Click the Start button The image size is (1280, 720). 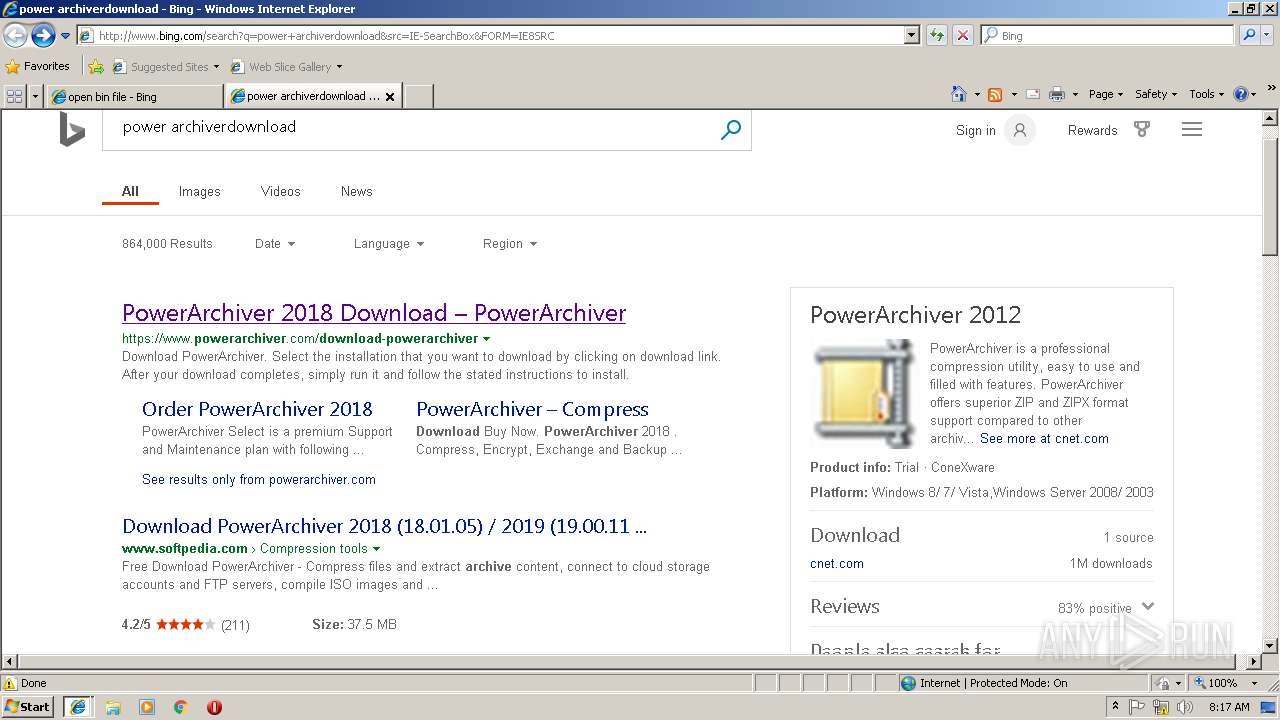pyautogui.click(x=27, y=706)
